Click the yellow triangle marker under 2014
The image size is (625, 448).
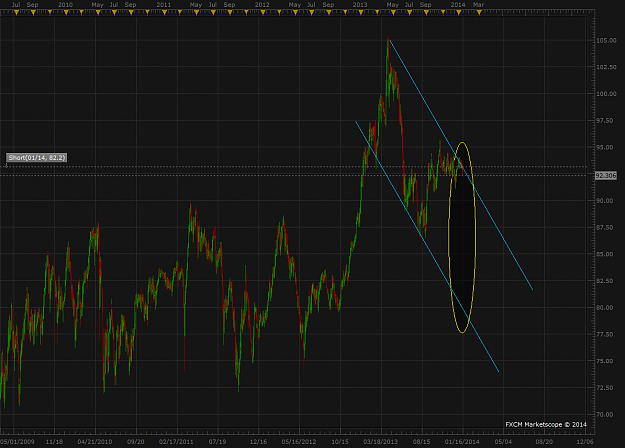[459, 13]
